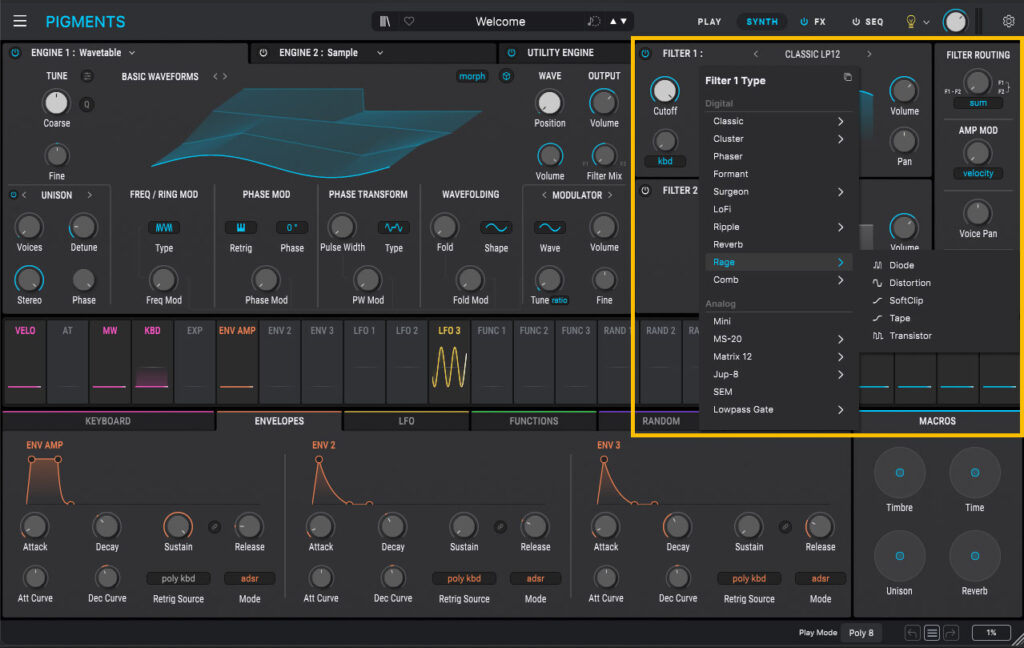Toggle Filter 2 power button

coord(645,191)
